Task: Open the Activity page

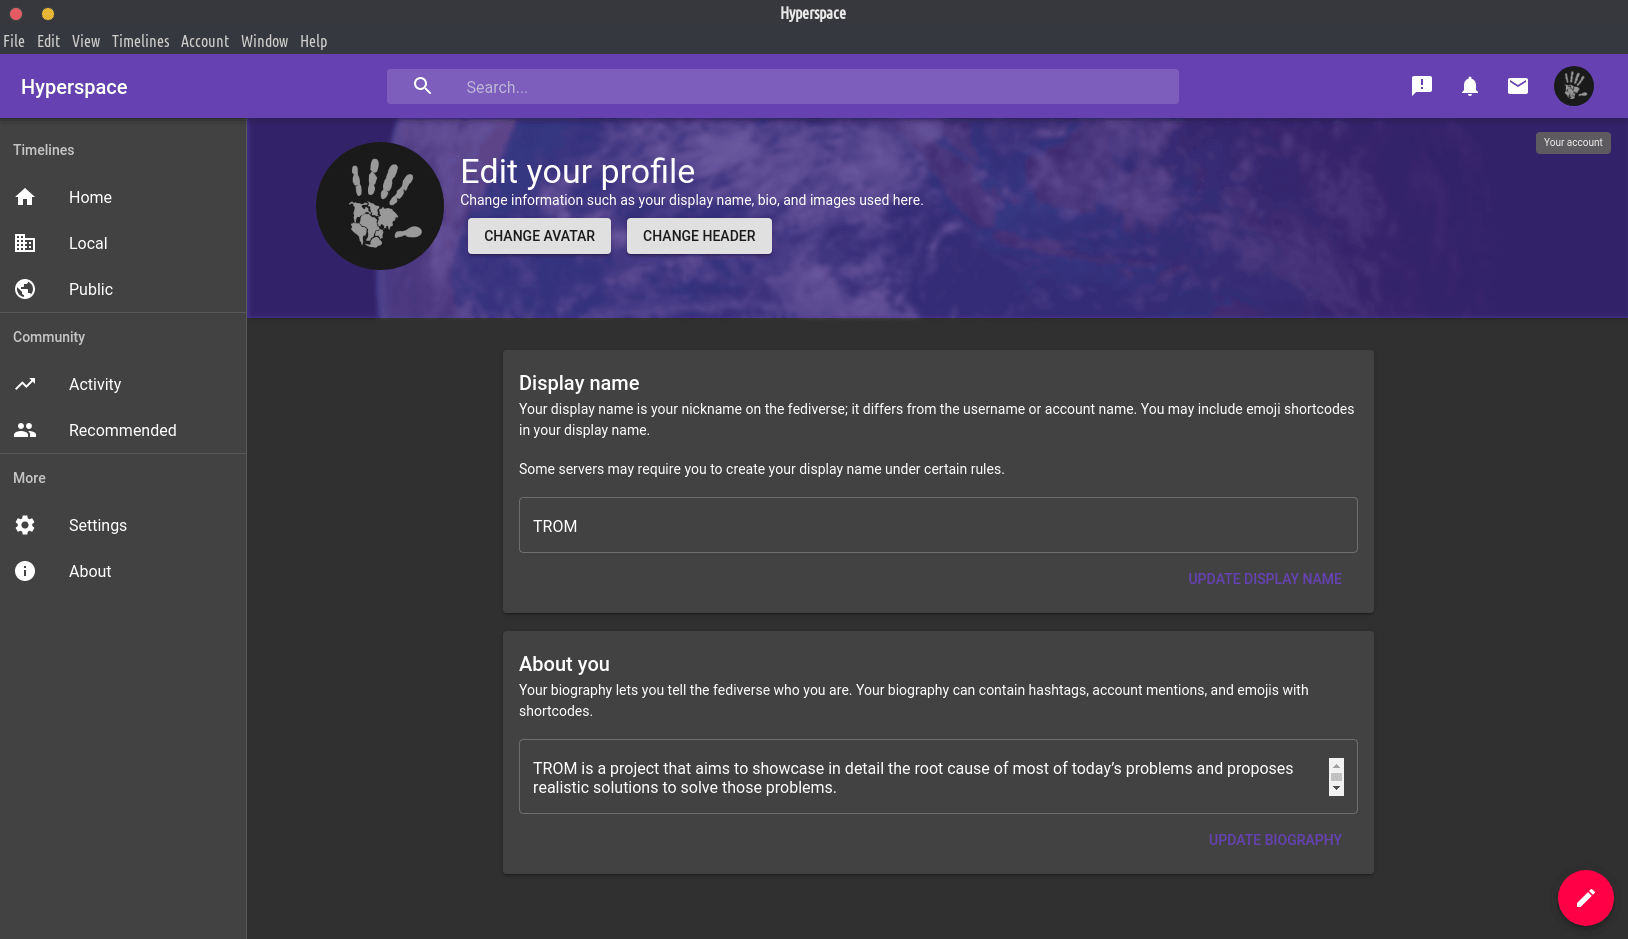Action: [94, 384]
